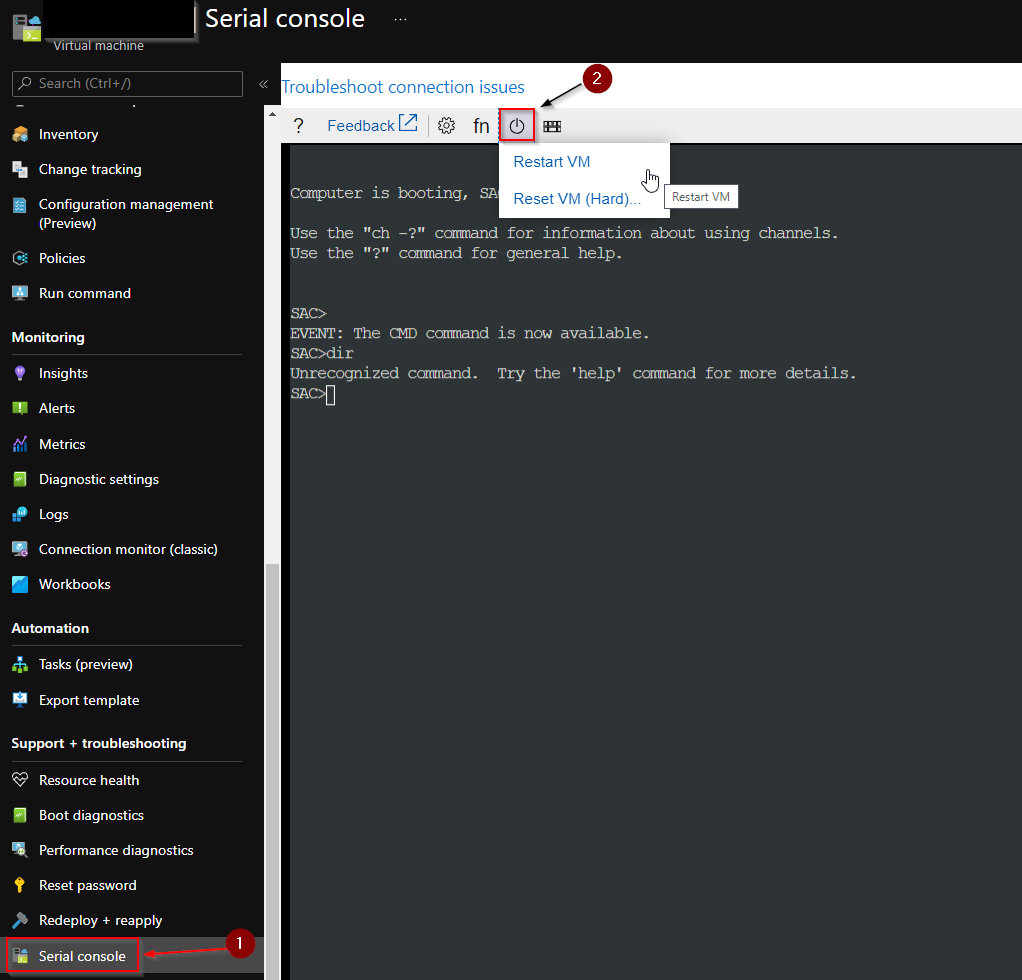Open Run command in sidebar
Screen dimensions: 1022x980
[x=85, y=293]
